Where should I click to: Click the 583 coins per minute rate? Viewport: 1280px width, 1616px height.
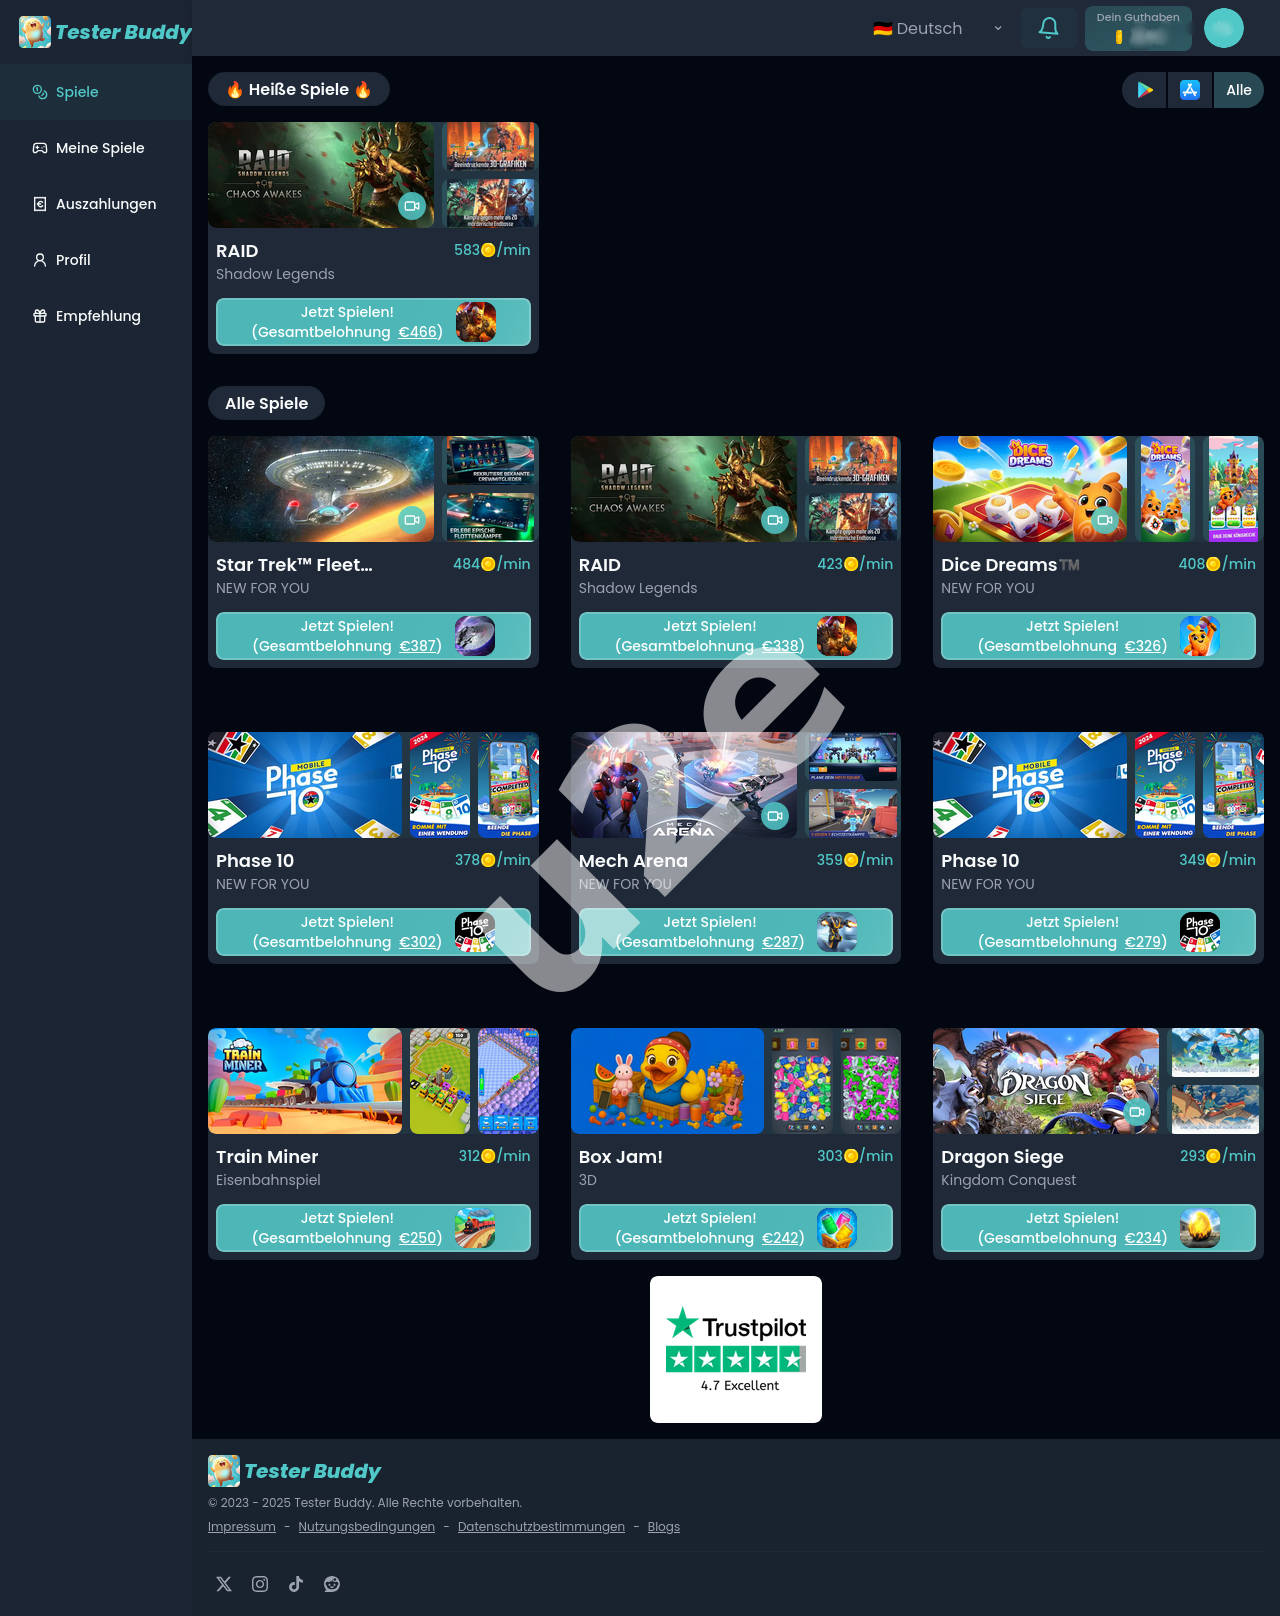click(x=492, y=250)
